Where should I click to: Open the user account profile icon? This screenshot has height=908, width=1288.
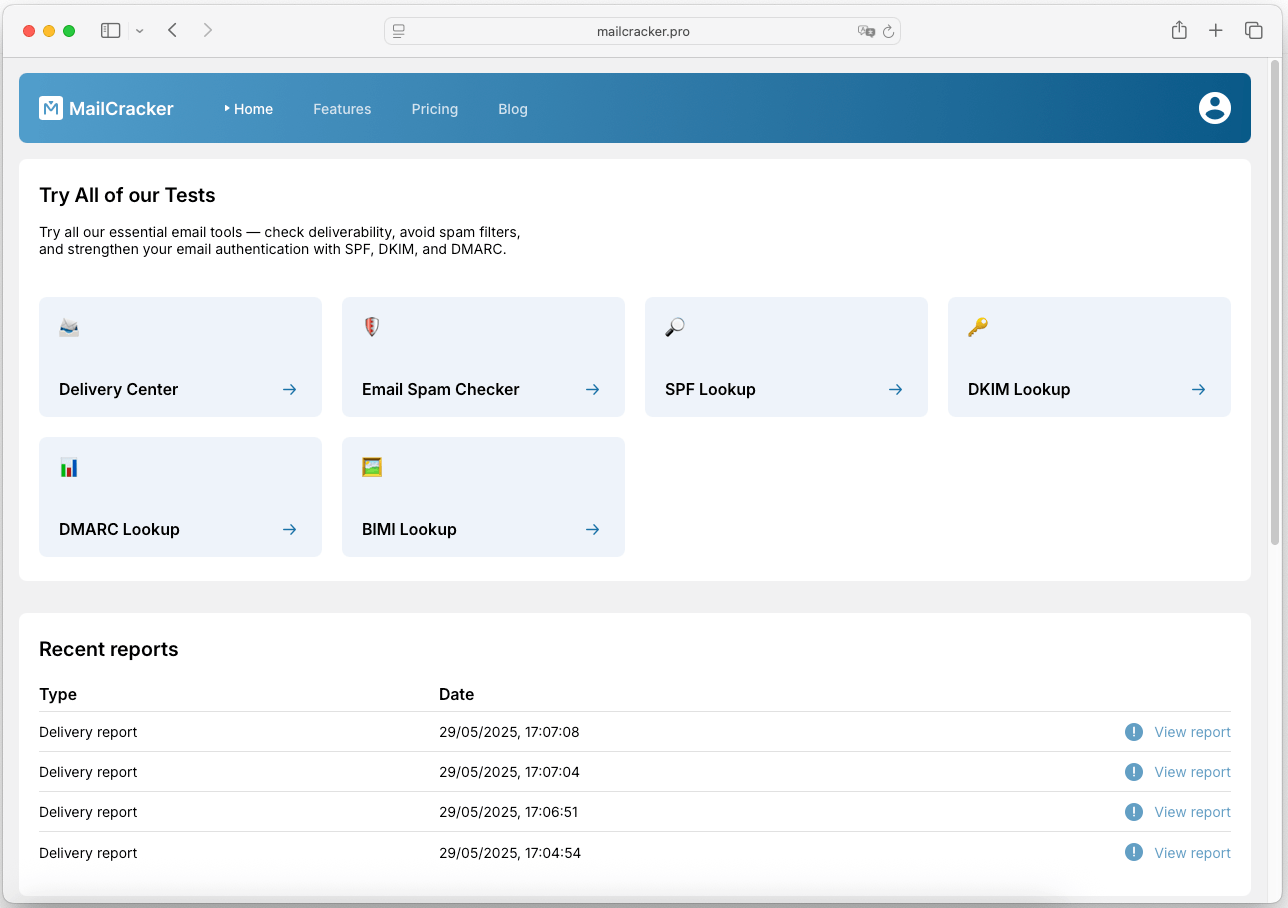pos(1214,108)
